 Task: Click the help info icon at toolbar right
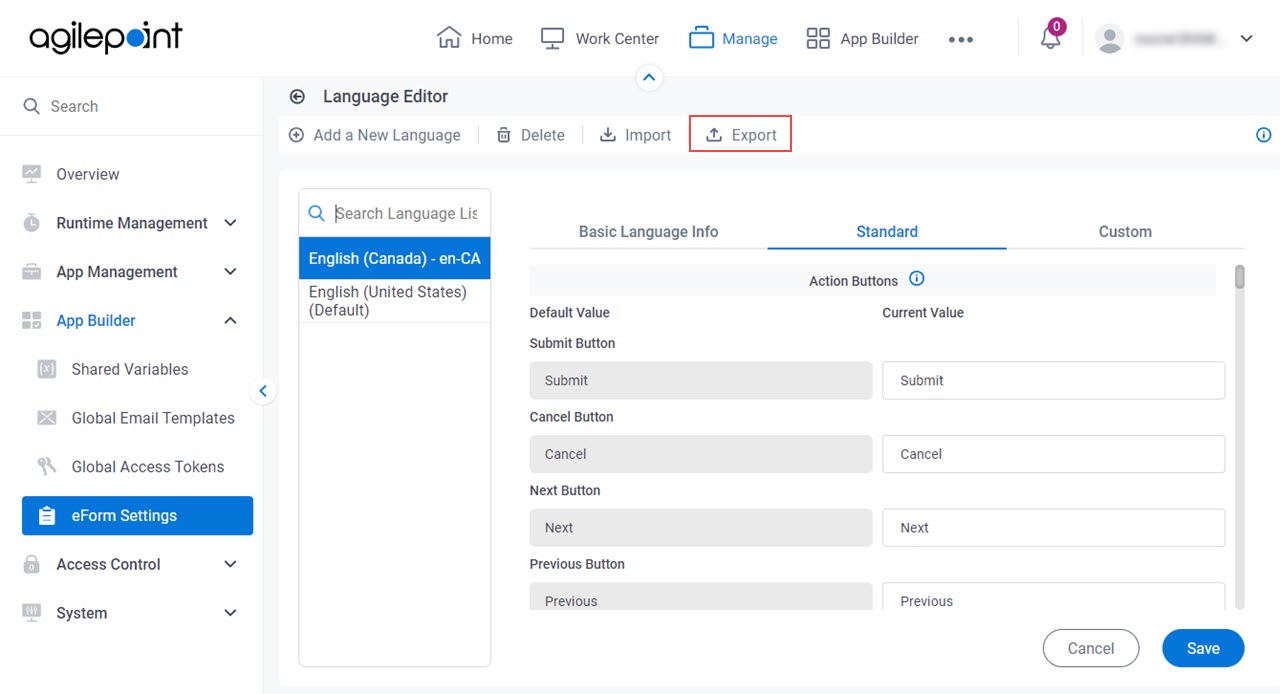[1264, 135]
